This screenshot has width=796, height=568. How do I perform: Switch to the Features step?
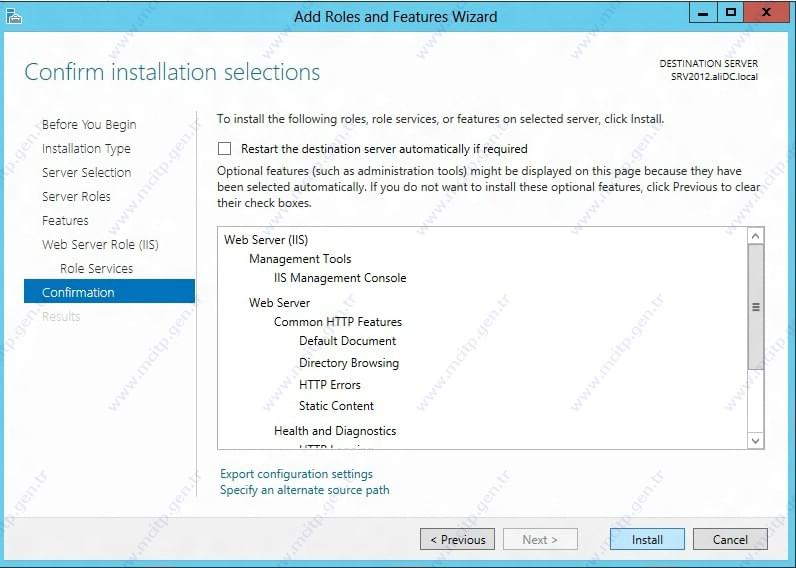[65, 220]
